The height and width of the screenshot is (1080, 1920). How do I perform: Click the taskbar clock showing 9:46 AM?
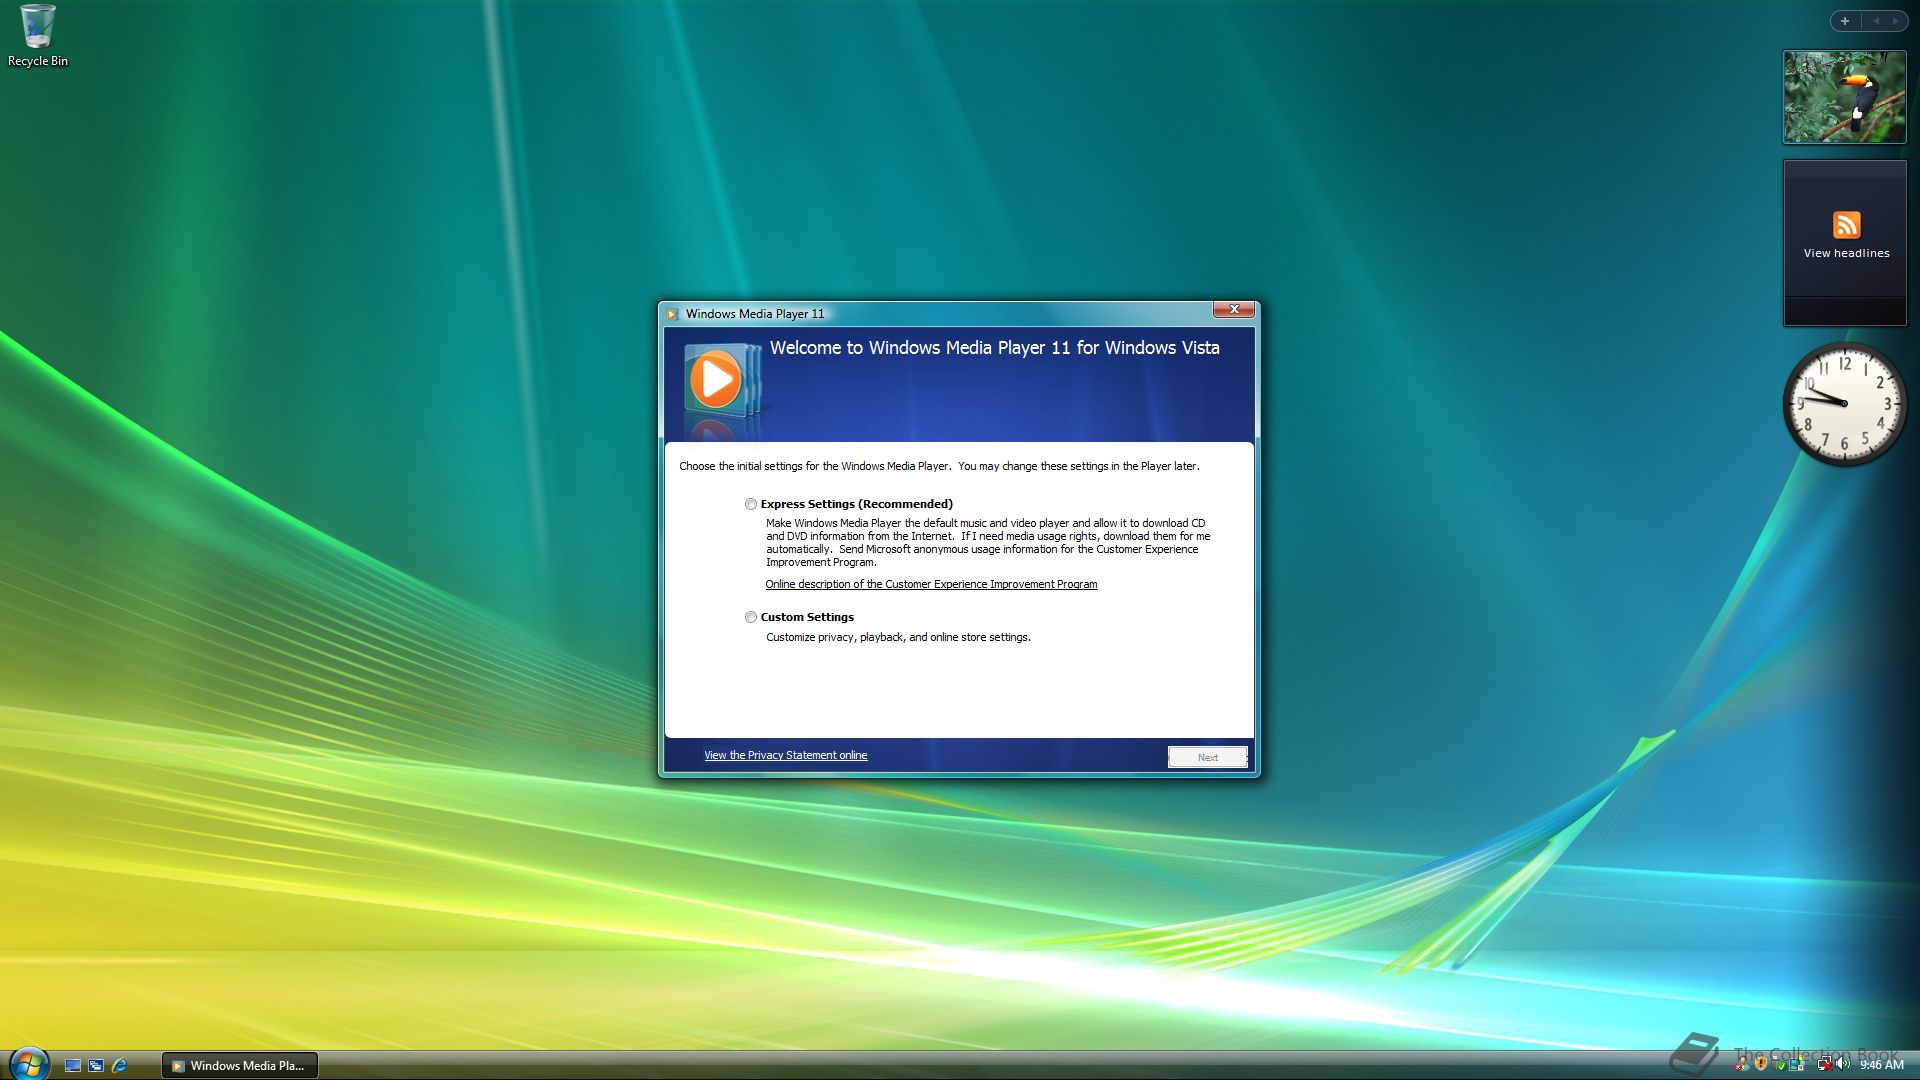[x=1882, y=1065]
